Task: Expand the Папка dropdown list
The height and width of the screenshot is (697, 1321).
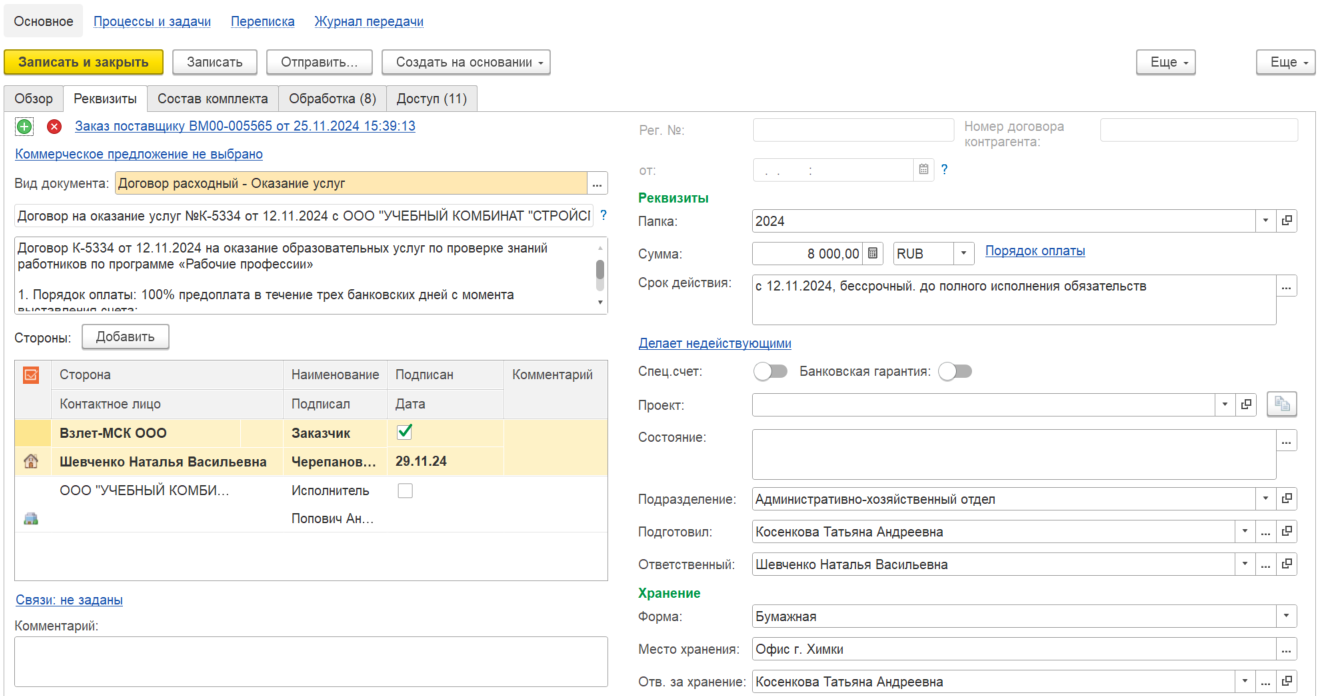Action: click(1266, 221)
